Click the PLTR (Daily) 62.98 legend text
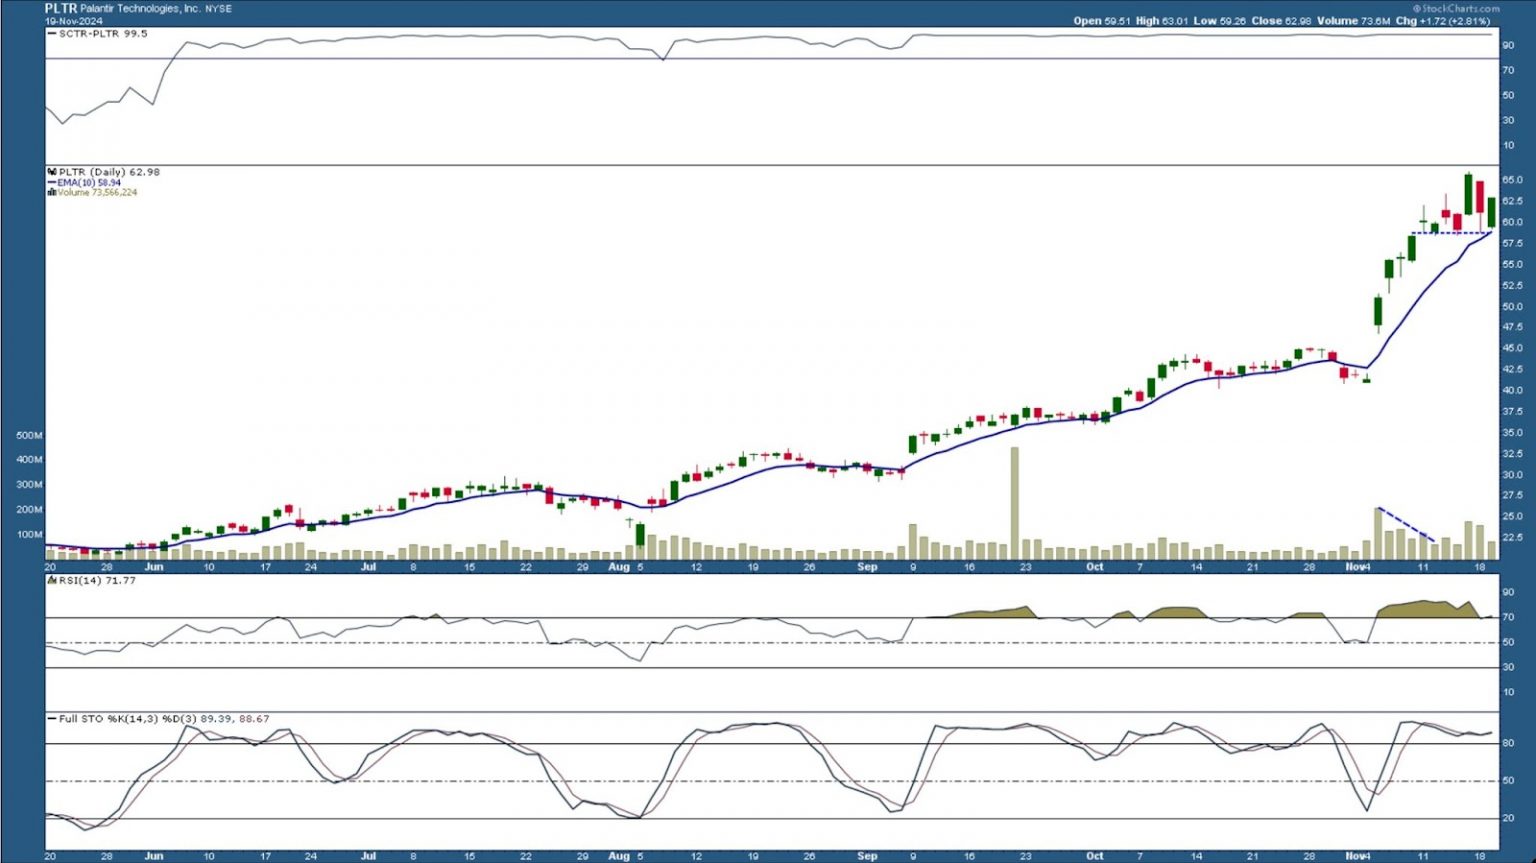Viewport: 1536px width, 863px height. click(x=109, y=172)
